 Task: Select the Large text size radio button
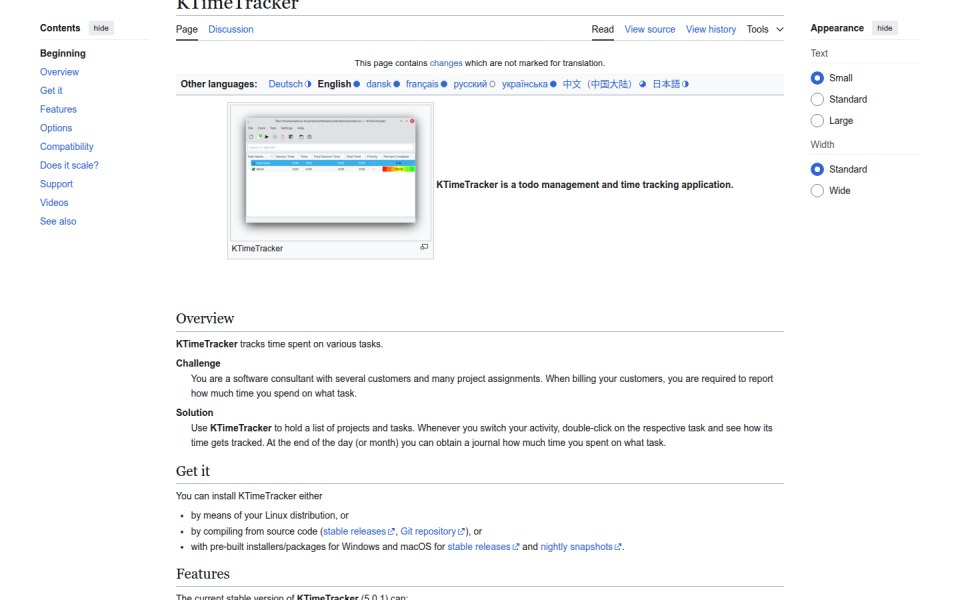(817, 121)
